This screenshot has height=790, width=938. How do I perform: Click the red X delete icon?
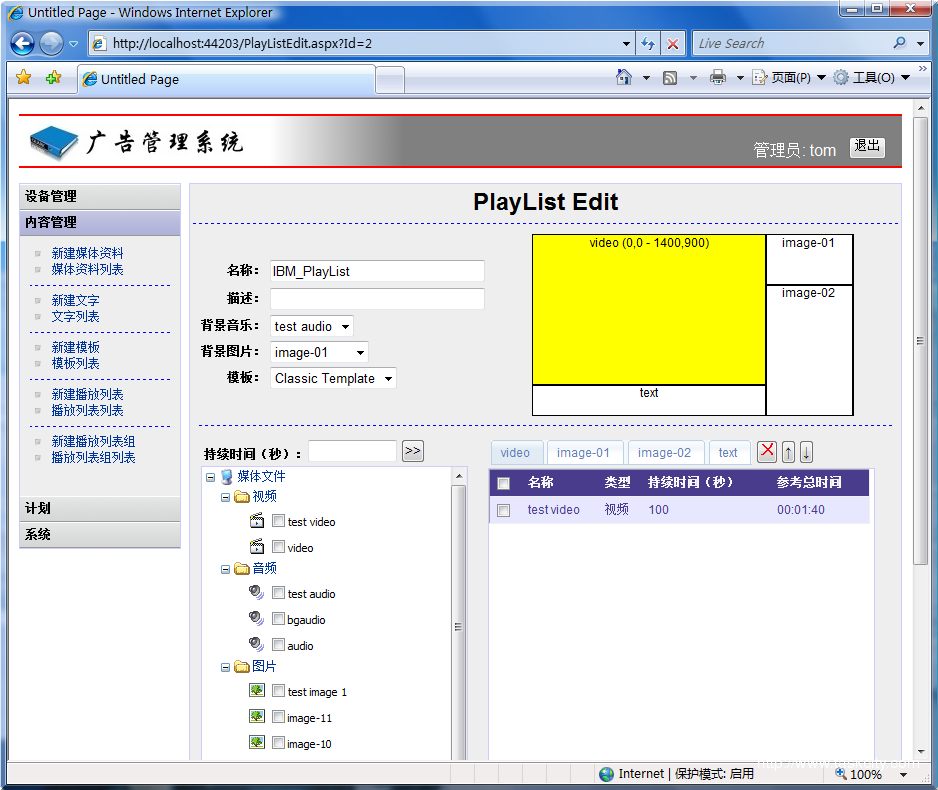pos(767,452)
